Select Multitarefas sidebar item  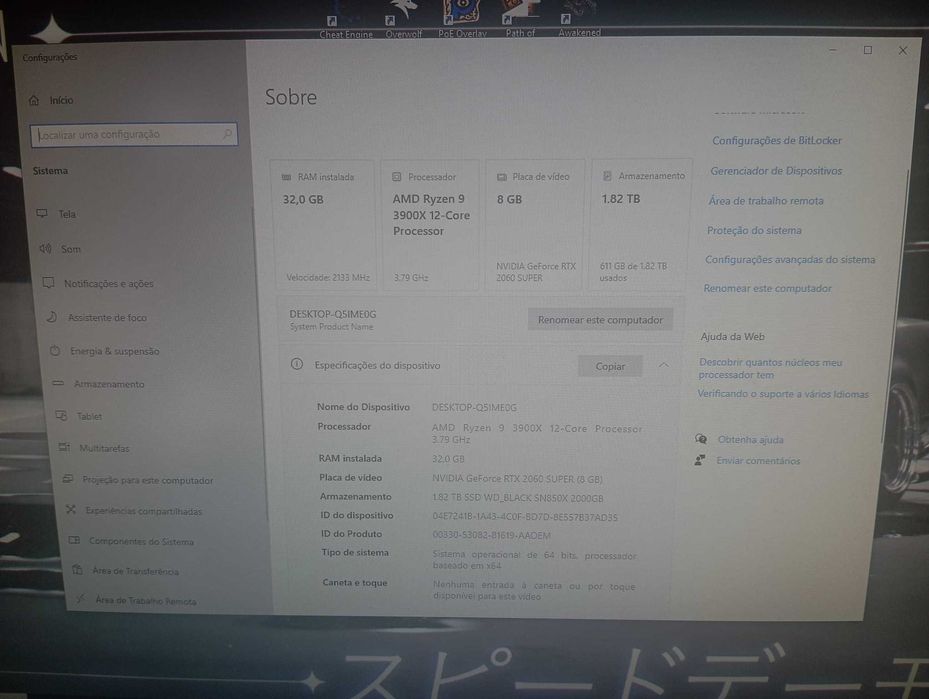tap(104, 448)
